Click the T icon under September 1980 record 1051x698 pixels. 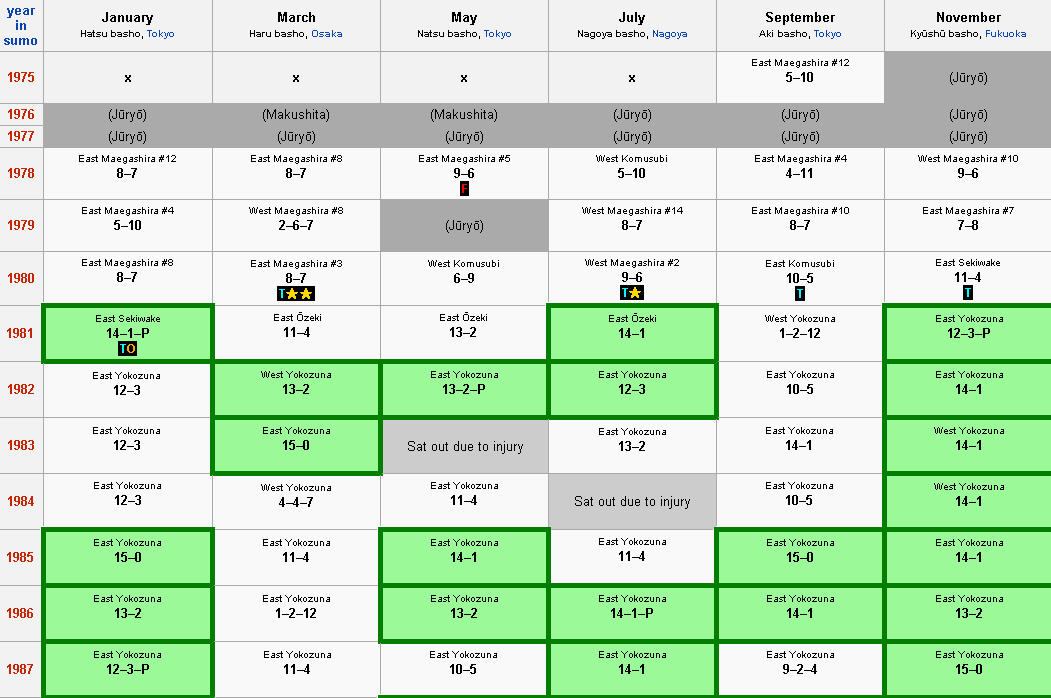point(800,293)
